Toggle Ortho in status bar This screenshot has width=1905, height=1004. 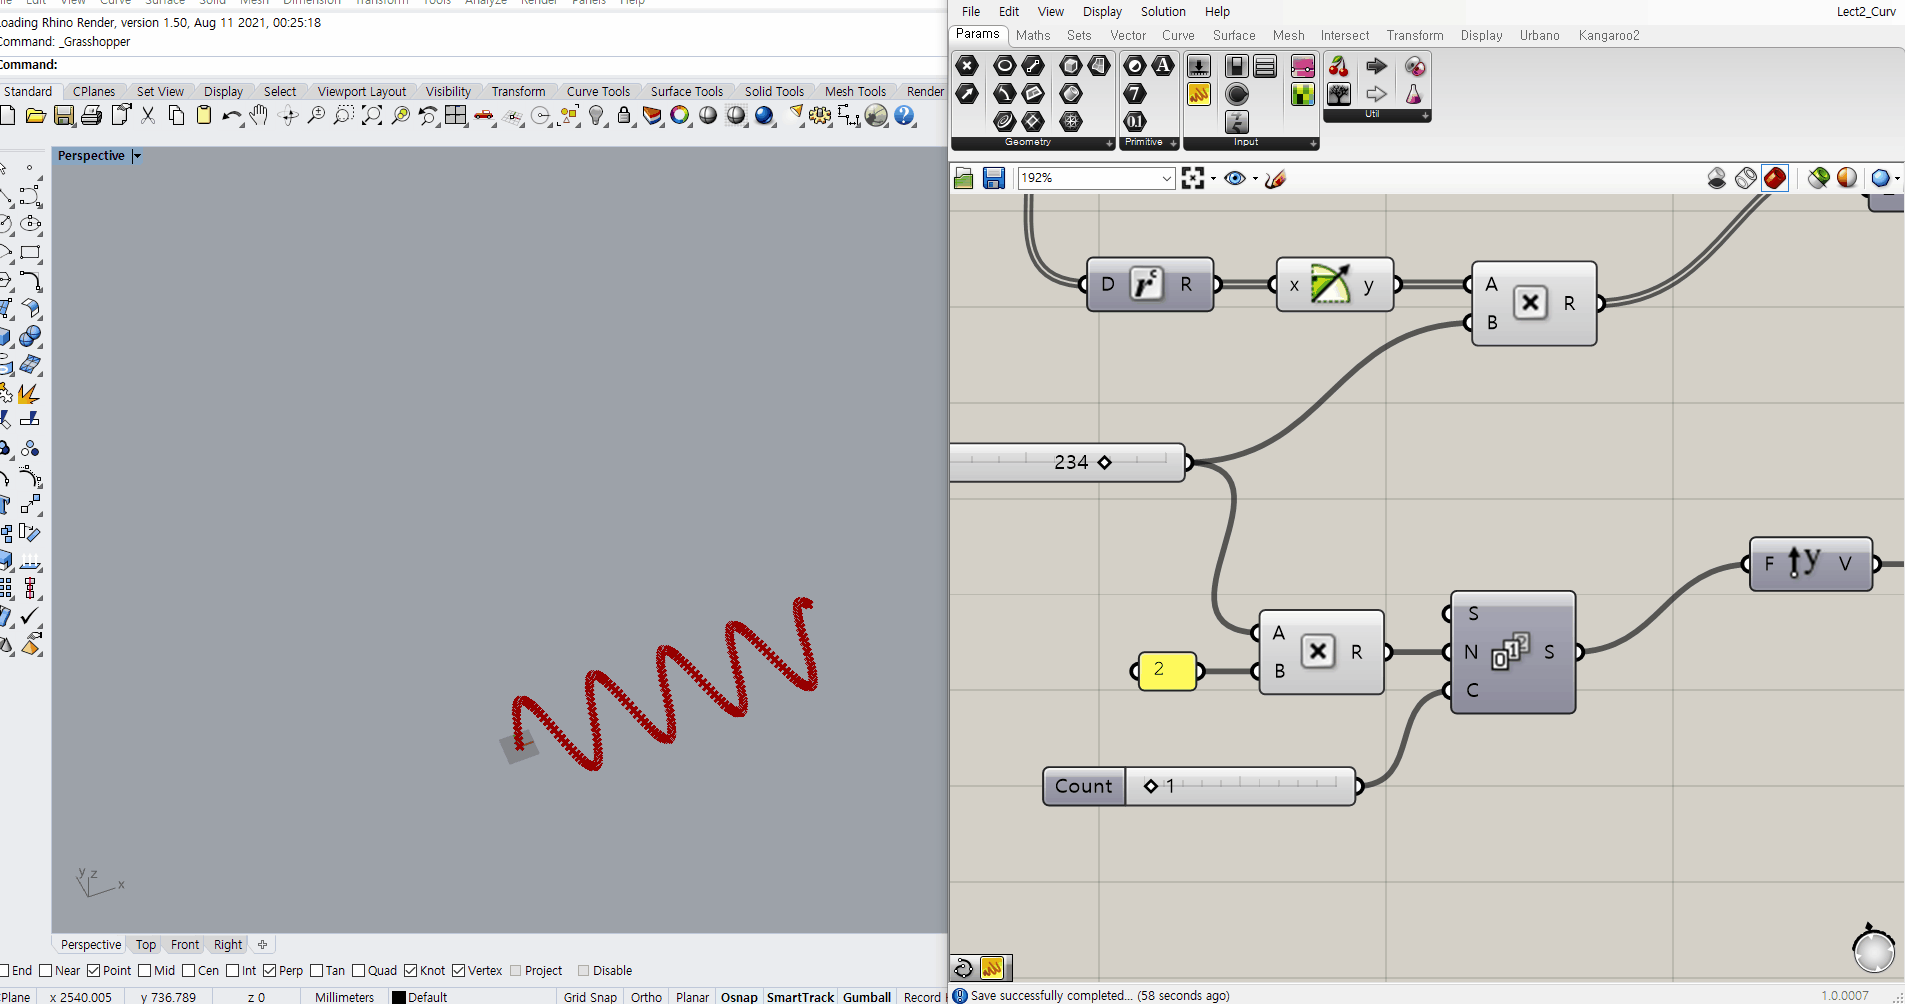(x=646, y=997)
